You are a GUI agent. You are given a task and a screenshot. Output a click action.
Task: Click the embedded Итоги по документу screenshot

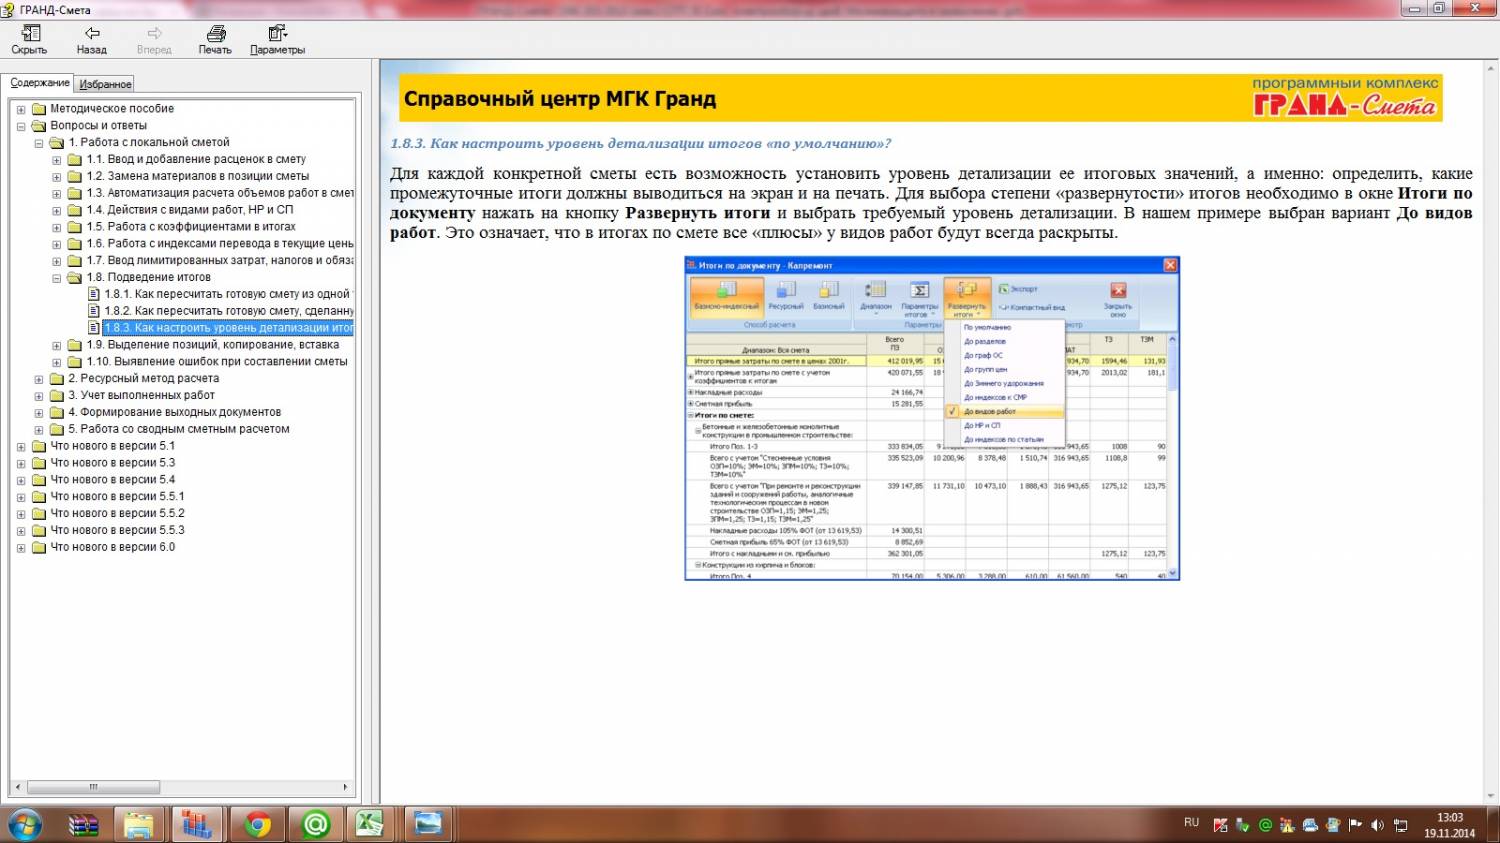[x=931, y=418]
